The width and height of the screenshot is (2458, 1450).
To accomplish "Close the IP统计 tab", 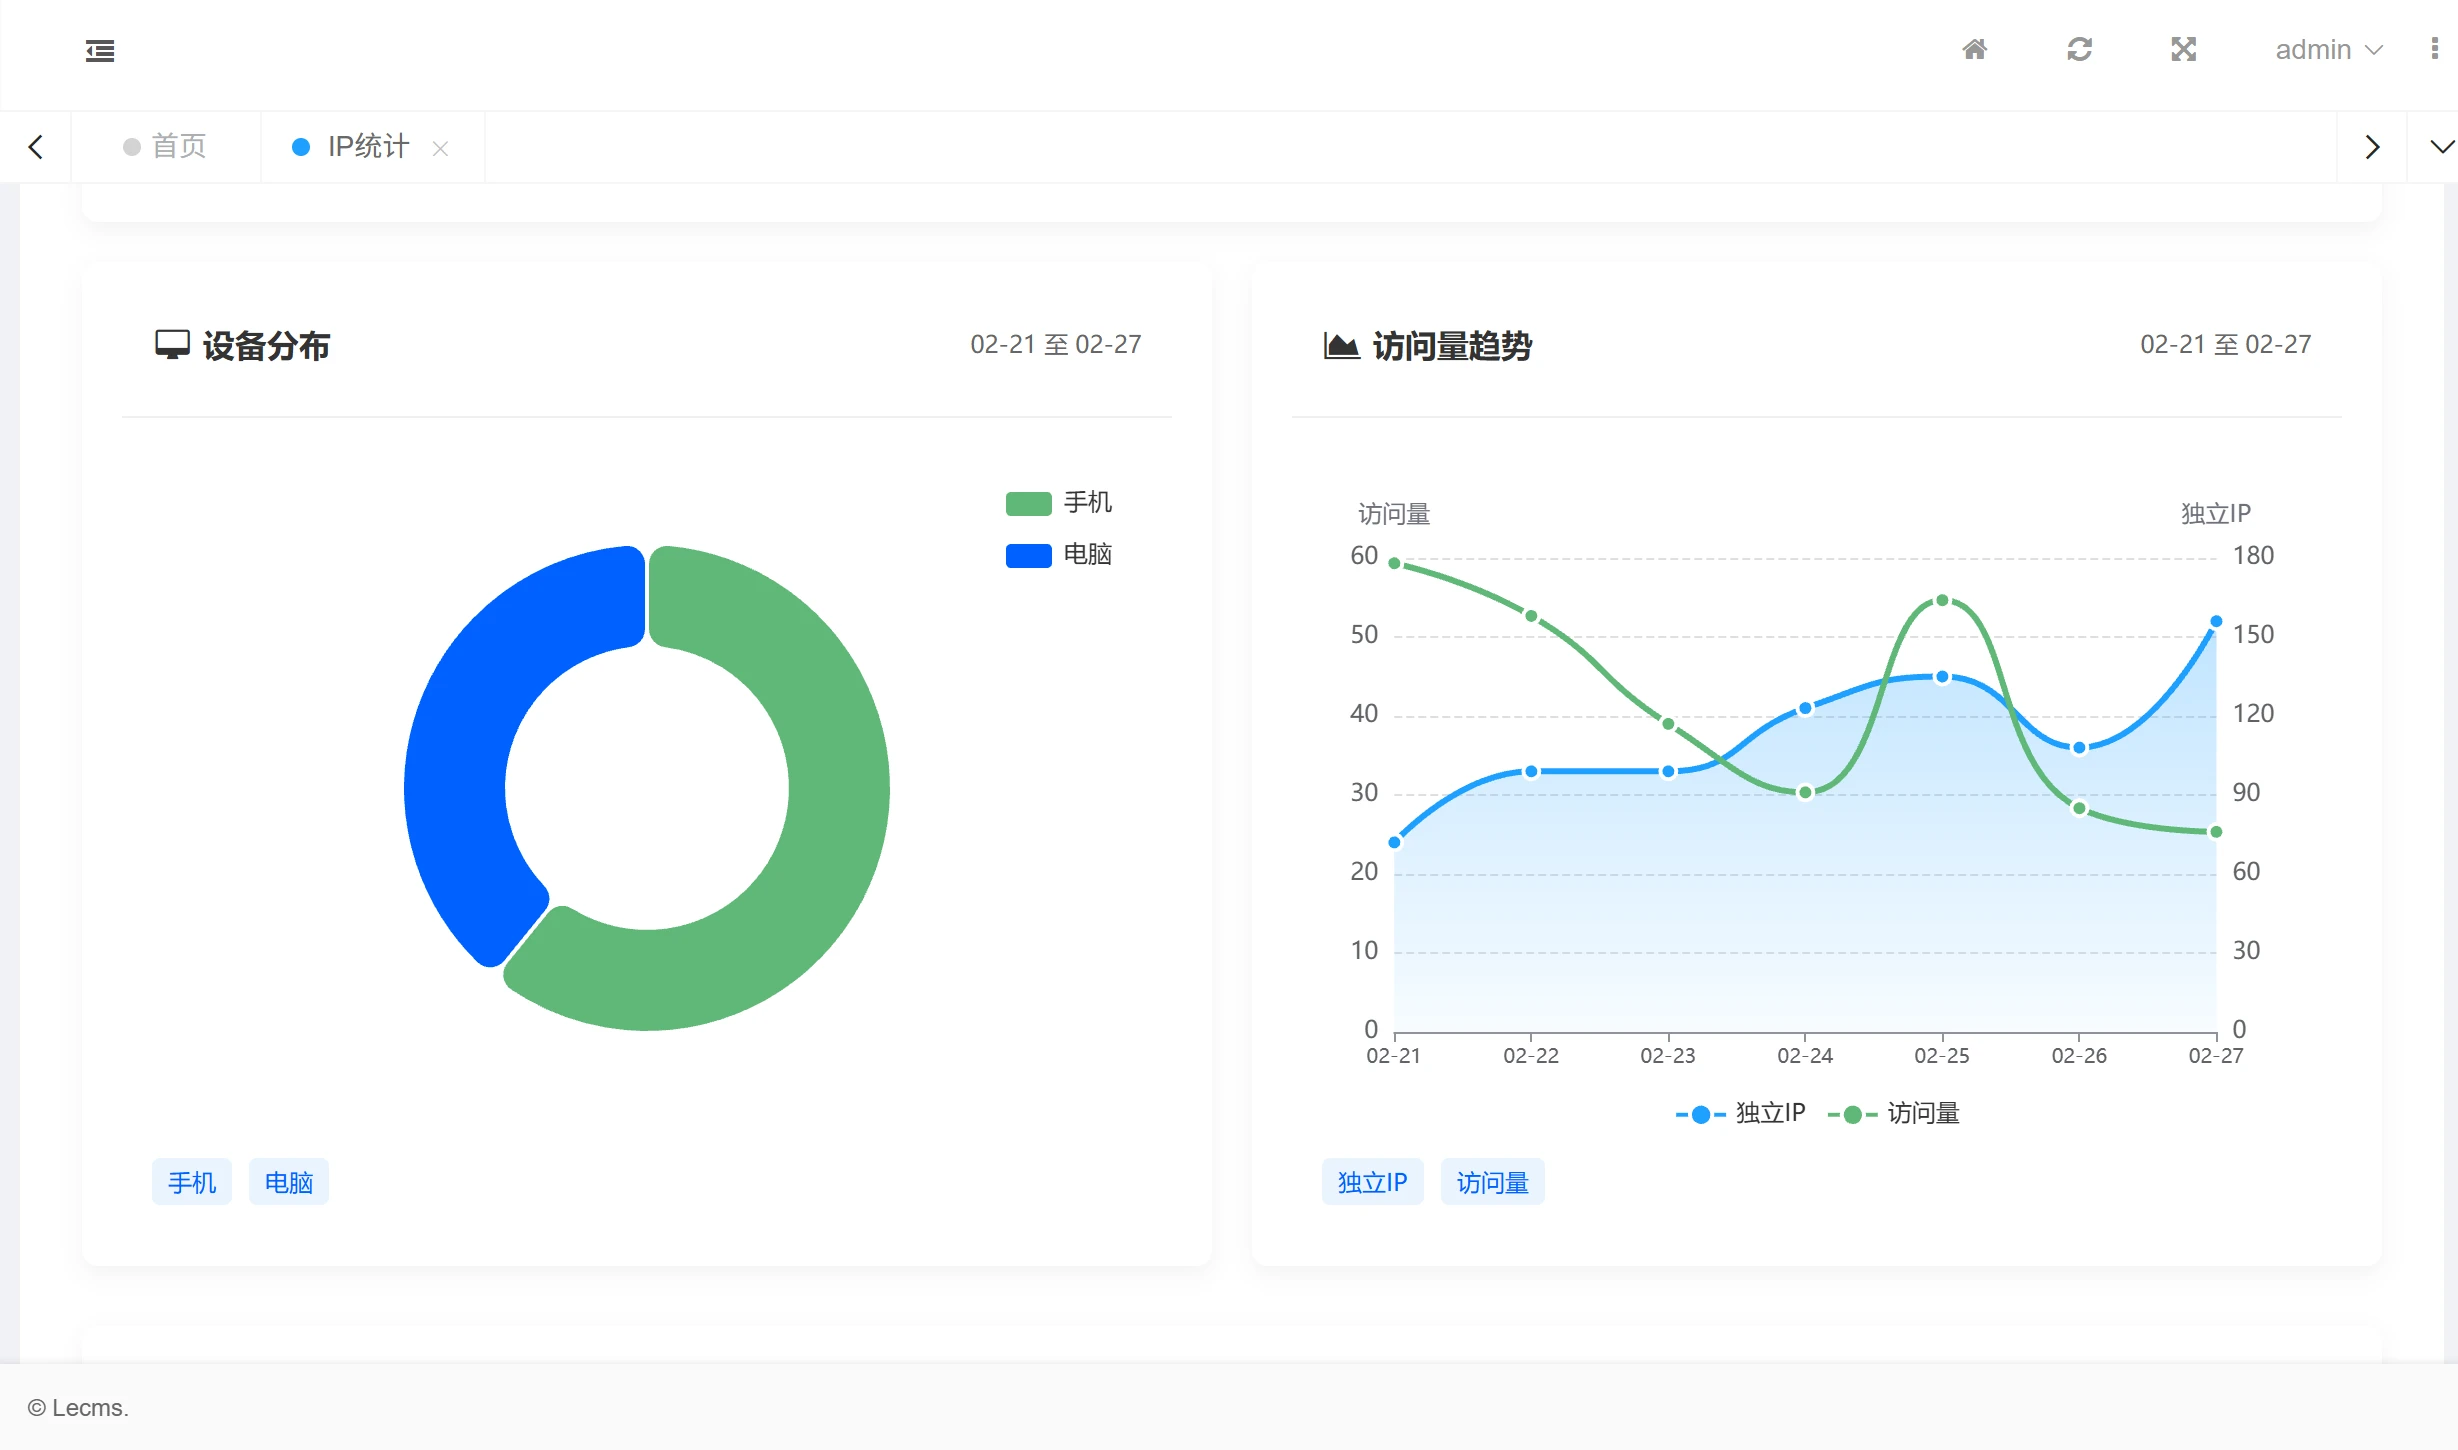I will [440, 148].
